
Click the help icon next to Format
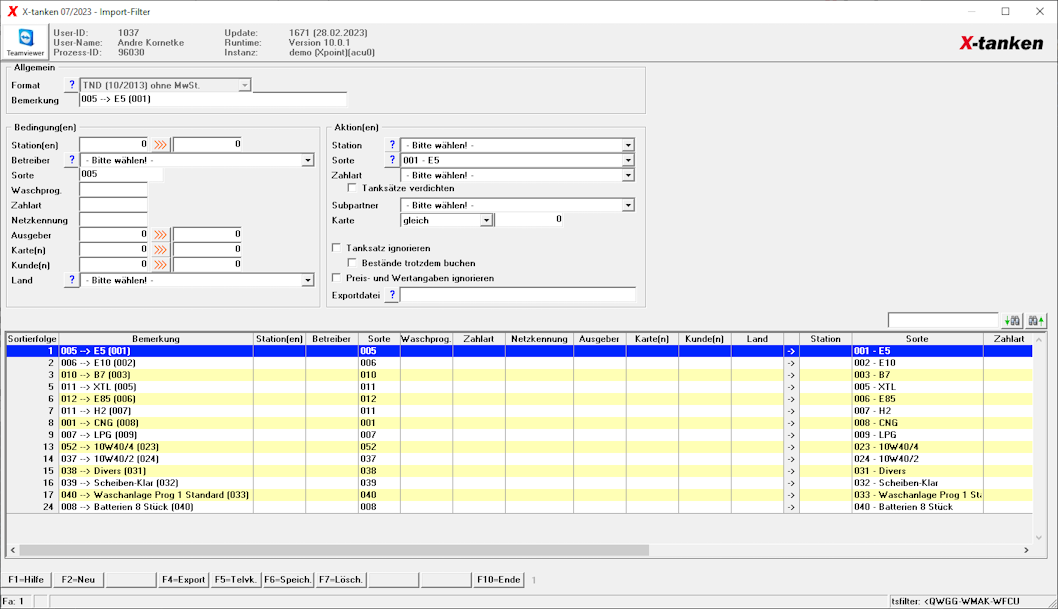(72, 85)
